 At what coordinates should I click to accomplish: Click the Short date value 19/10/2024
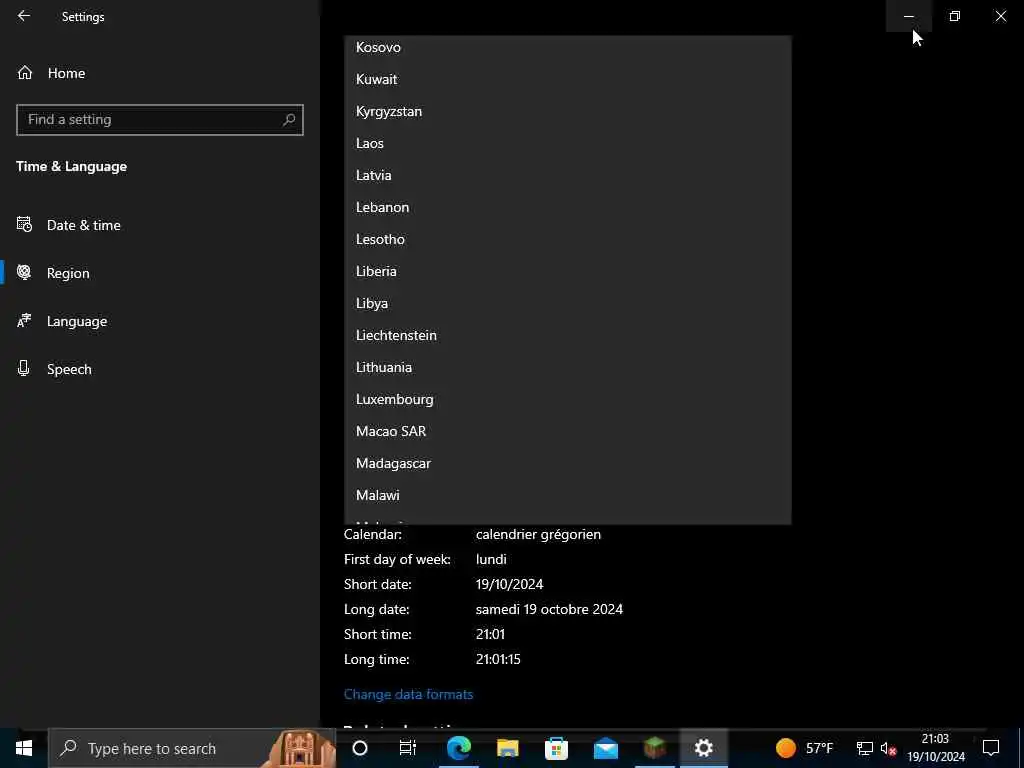tap(509, 584)
